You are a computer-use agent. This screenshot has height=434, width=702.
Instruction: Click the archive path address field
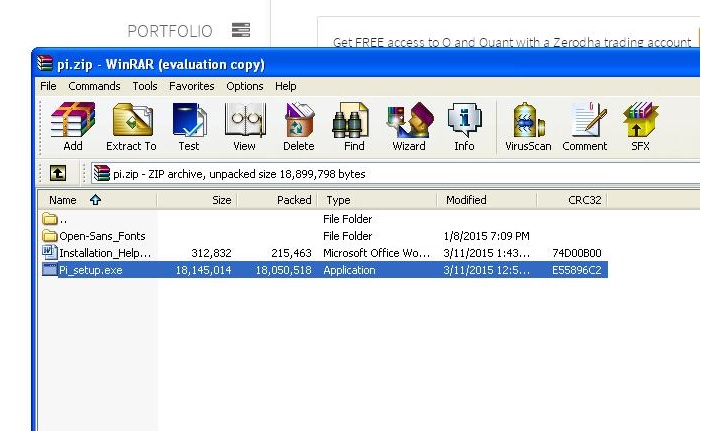(396, 174)
